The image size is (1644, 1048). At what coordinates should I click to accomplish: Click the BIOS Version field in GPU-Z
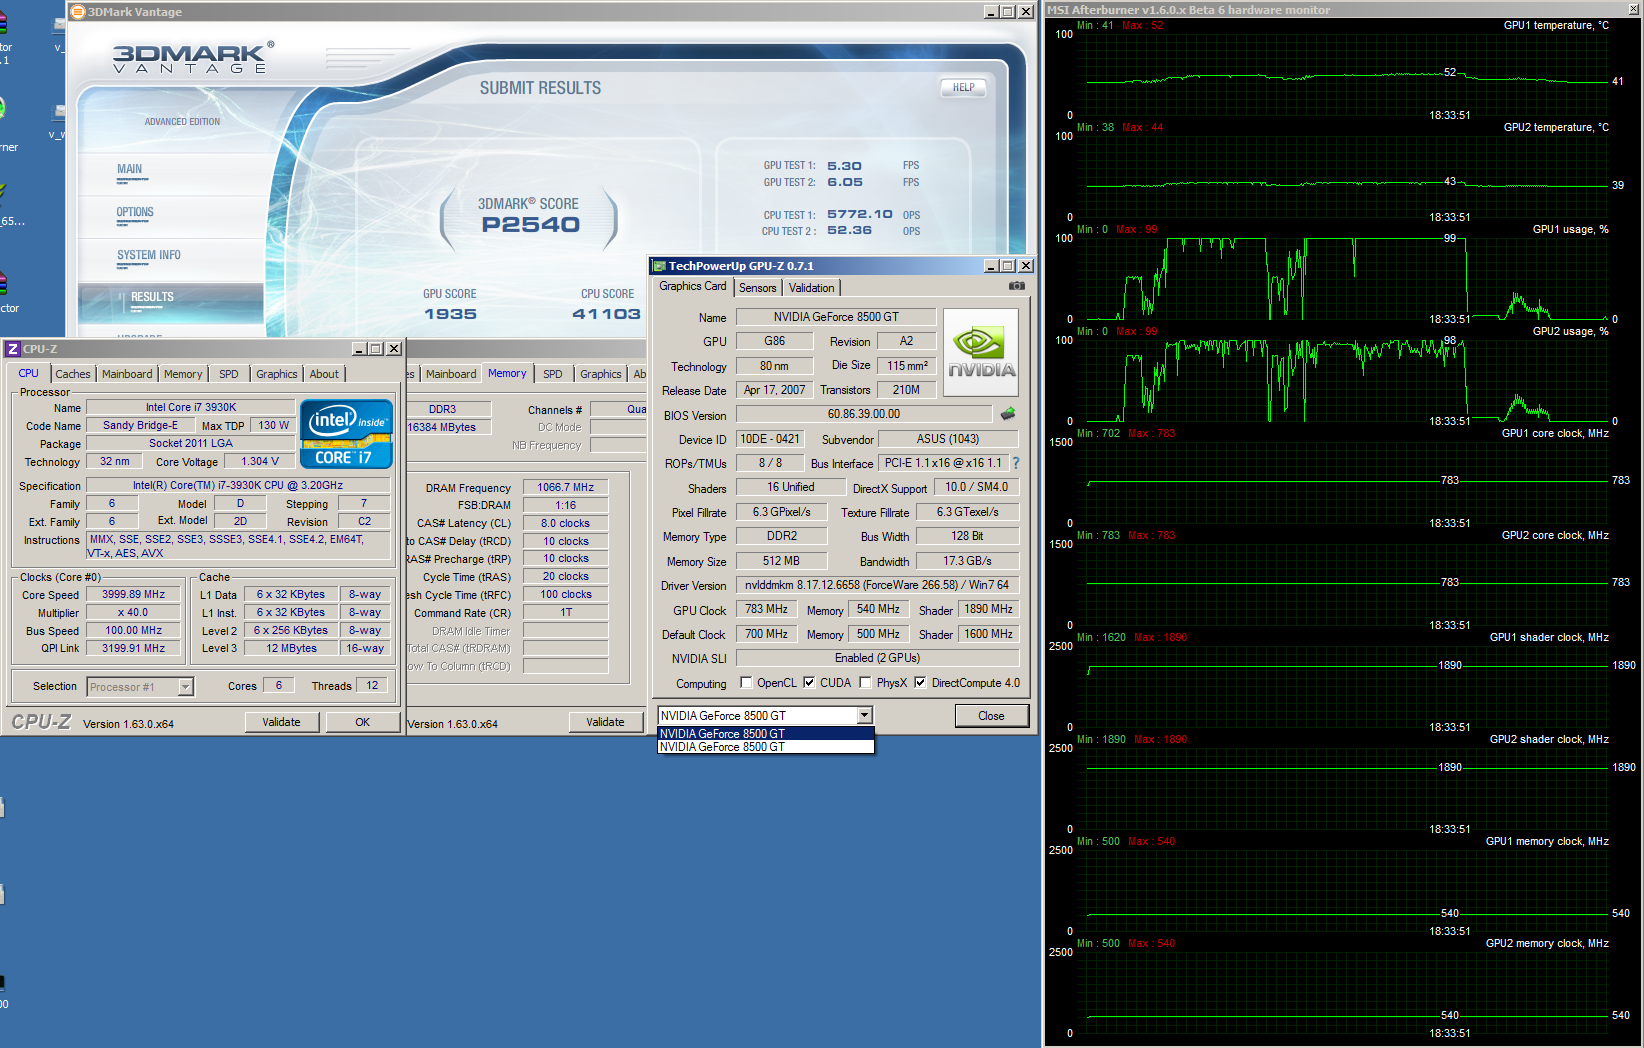(864, 414)
